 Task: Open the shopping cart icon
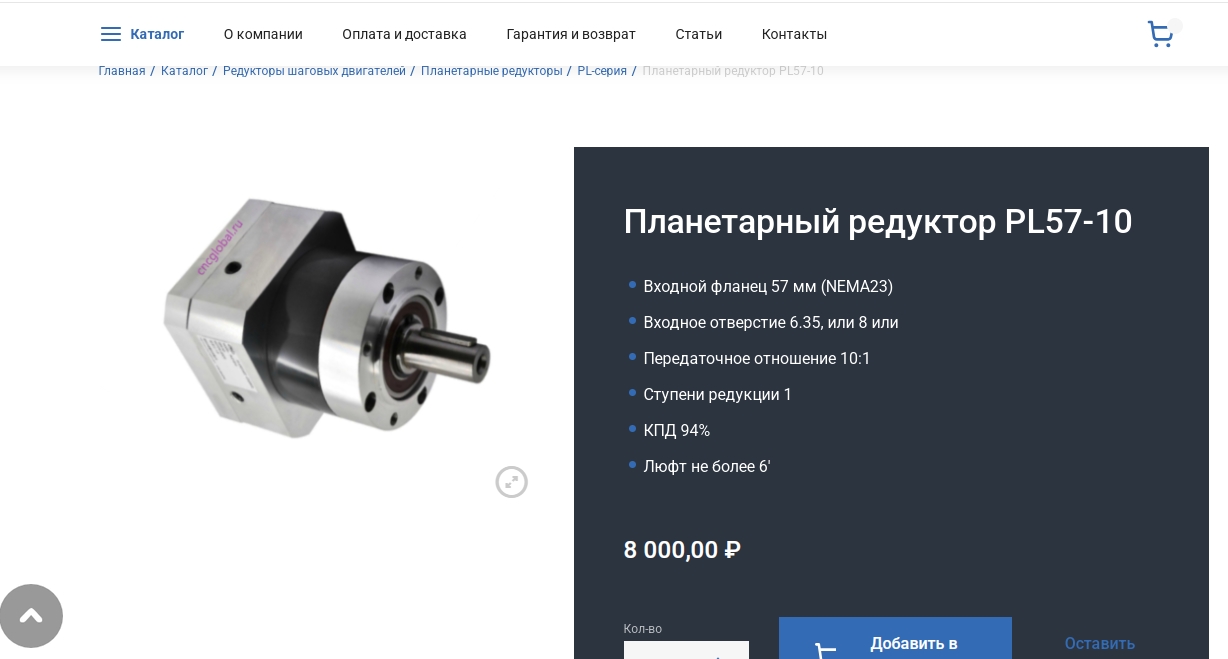1160,34
